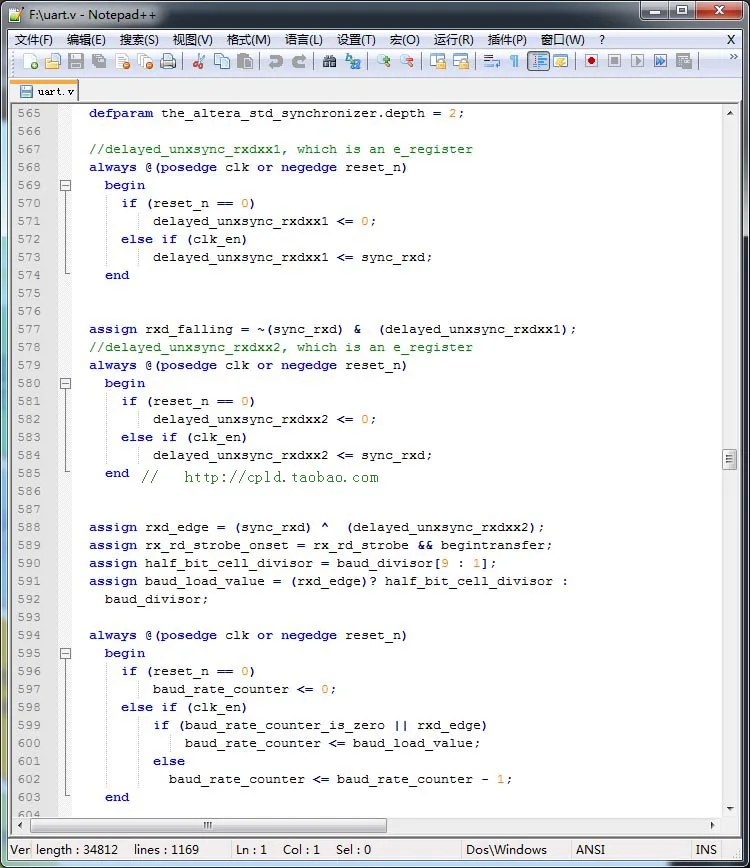Click the 'Ln : 1' status bar text
750x868 pixels.
(251, 850)
